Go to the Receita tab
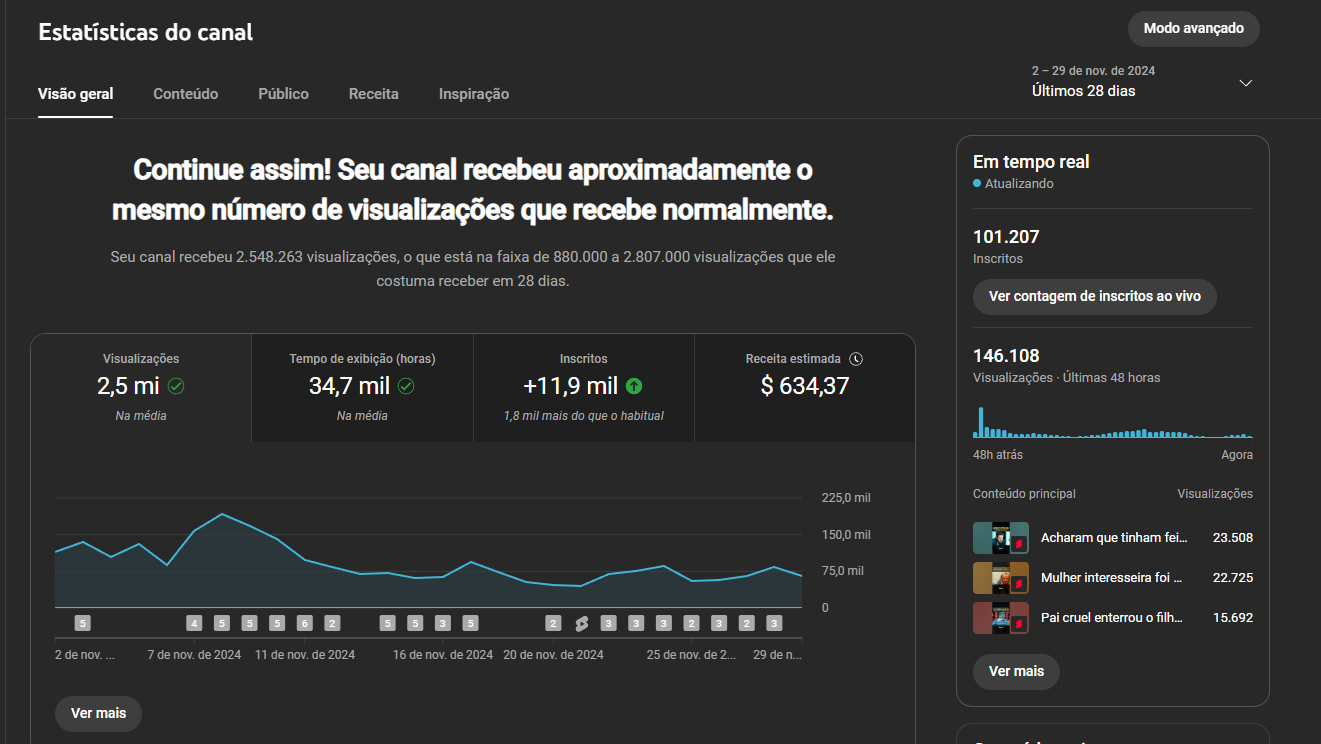The height and width of the screenshot is (744, 1321). pyautogui.click(x=373, y=94)
